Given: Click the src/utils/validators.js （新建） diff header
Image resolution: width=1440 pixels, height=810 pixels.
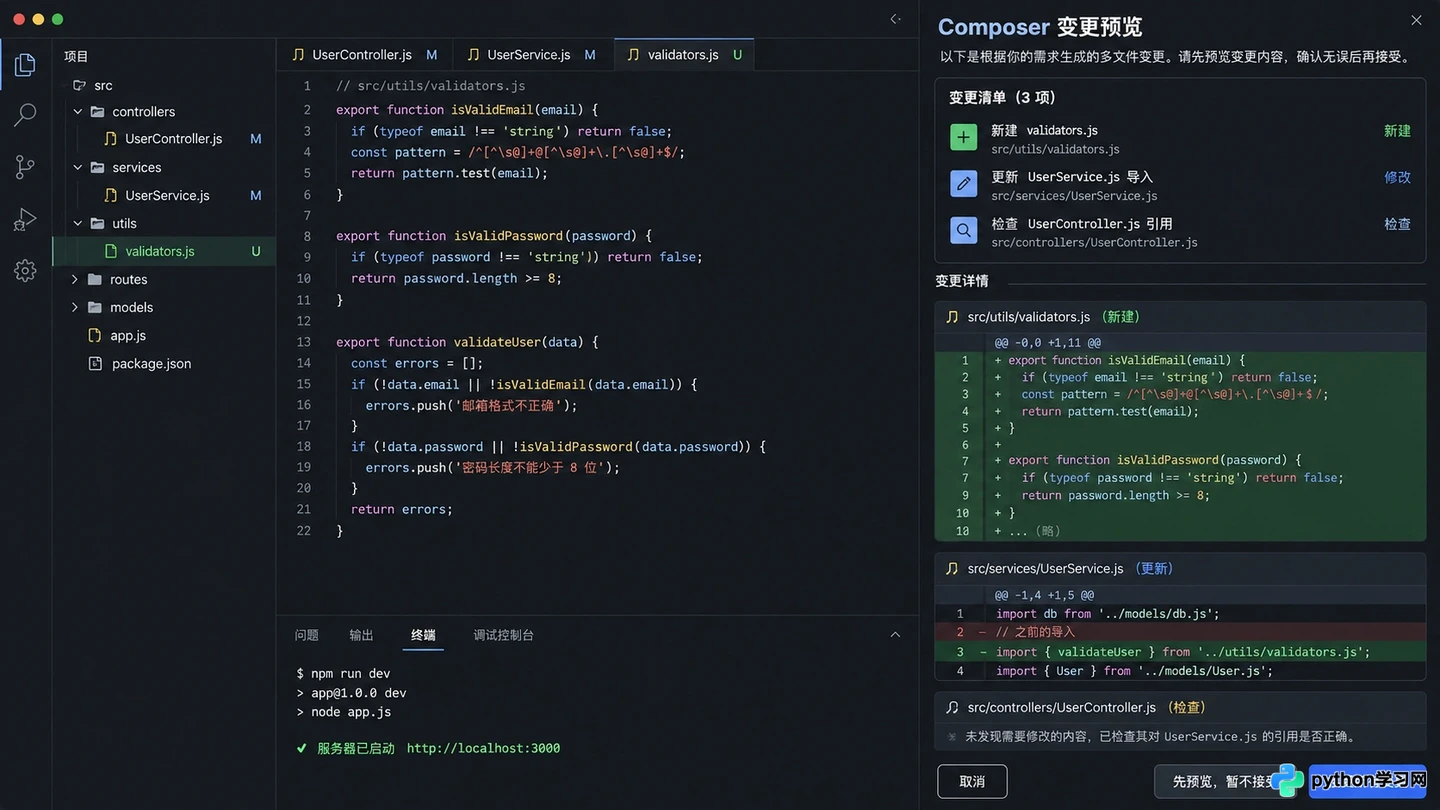Looking at the screenshot, I should click(x=1180, y=317).
